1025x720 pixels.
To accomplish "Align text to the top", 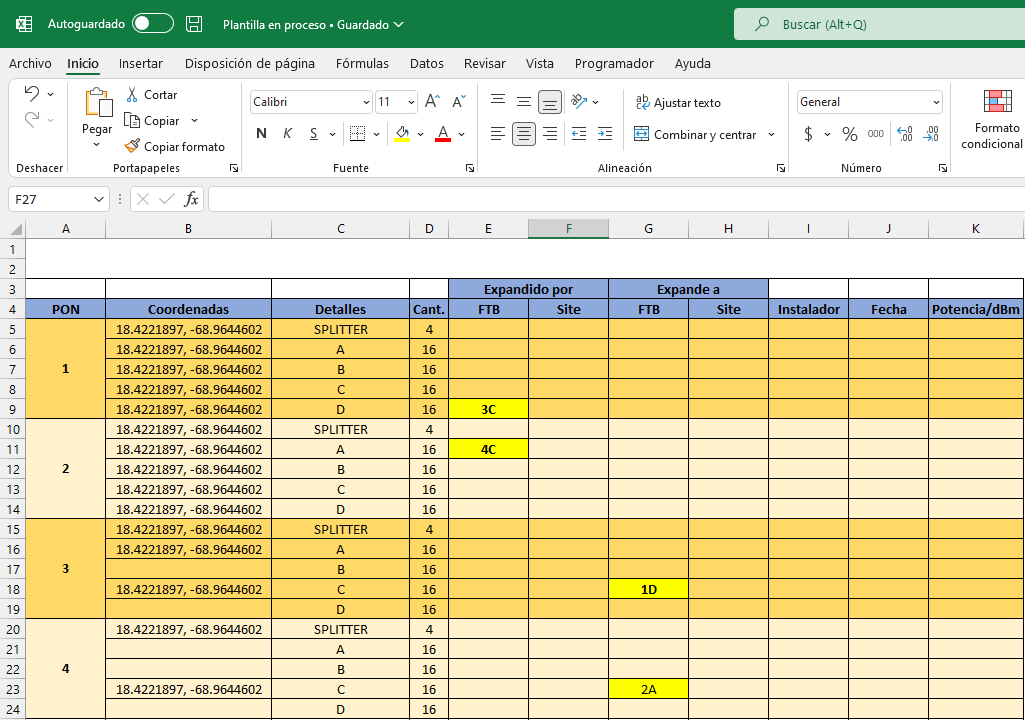I will [498, 100].
